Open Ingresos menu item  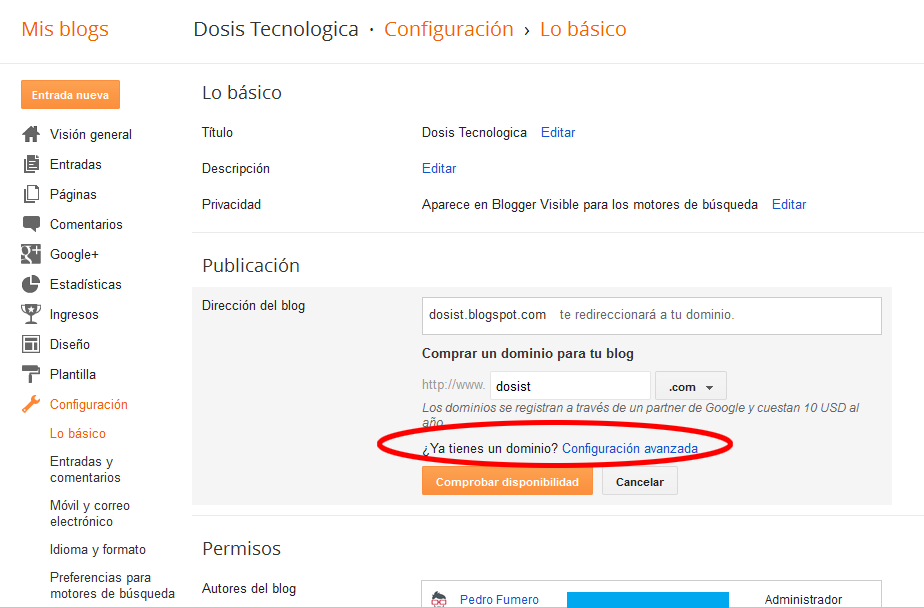[x=74, y=315]
